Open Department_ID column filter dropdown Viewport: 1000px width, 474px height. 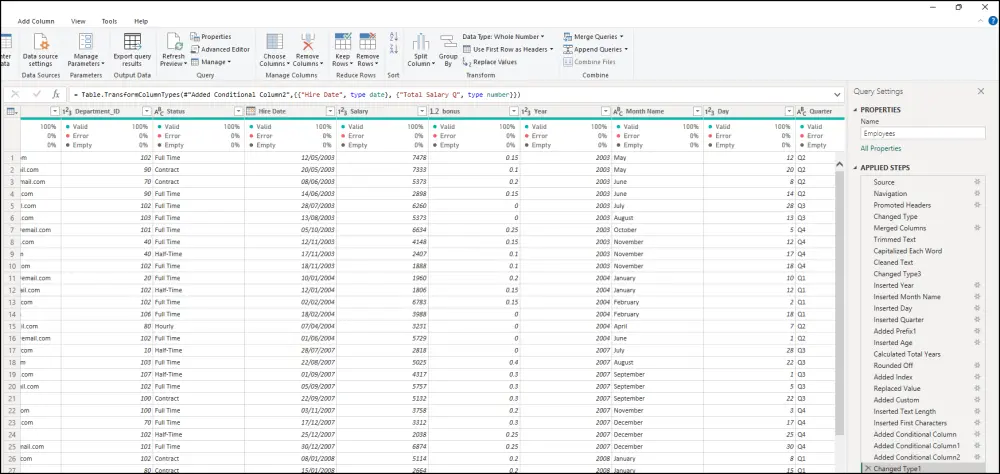[147, 111]
